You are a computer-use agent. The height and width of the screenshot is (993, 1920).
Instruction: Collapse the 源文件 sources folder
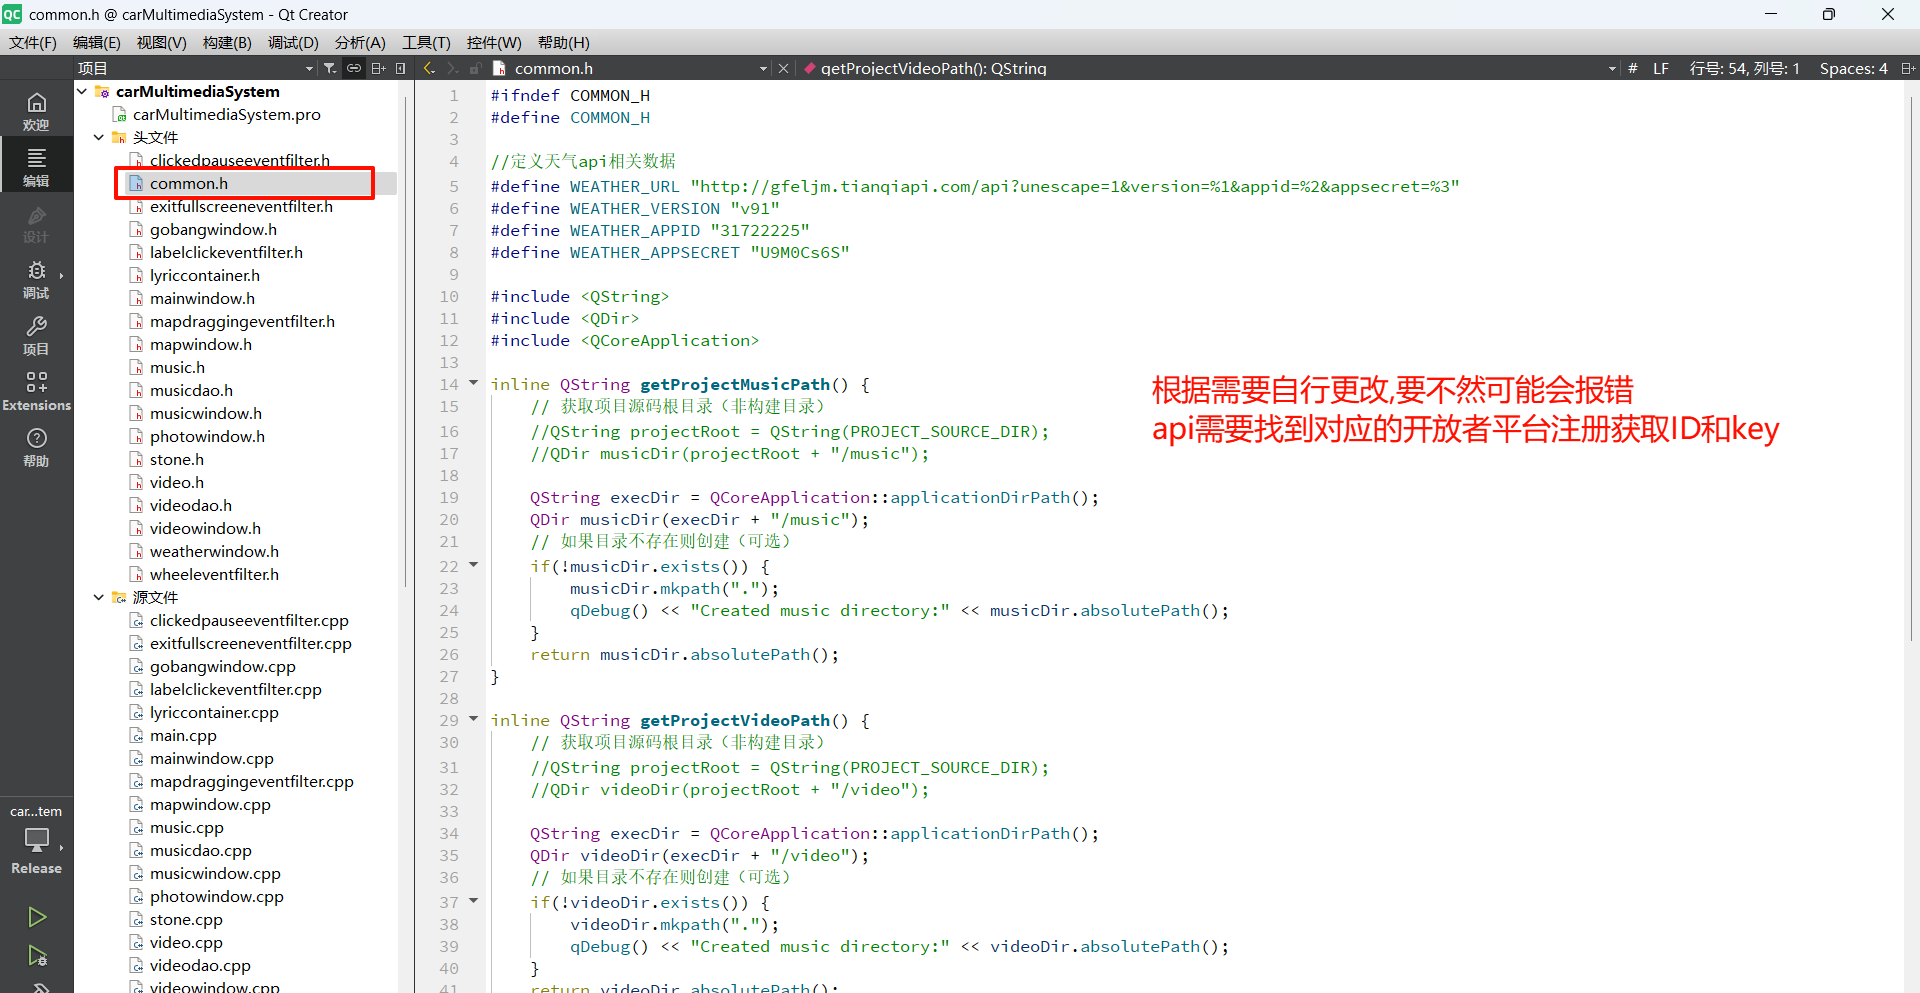(98, 597)
